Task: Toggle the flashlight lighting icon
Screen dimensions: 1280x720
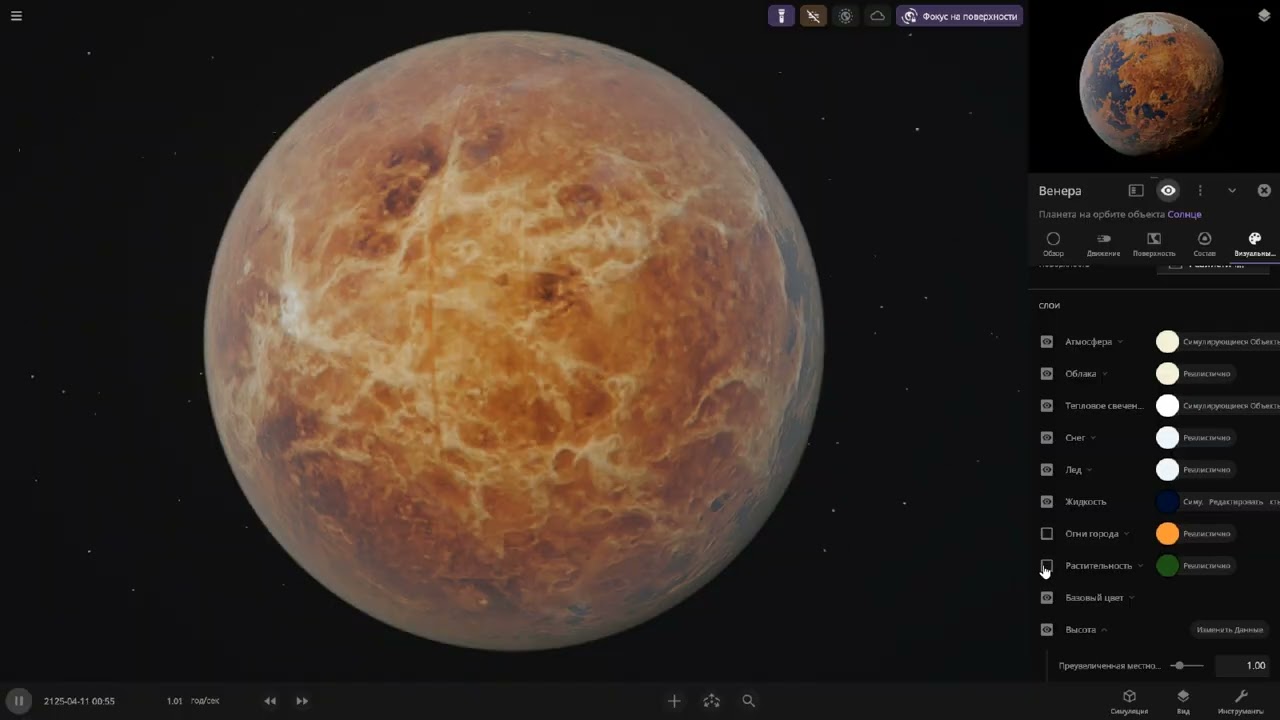Action: point(781,16)
